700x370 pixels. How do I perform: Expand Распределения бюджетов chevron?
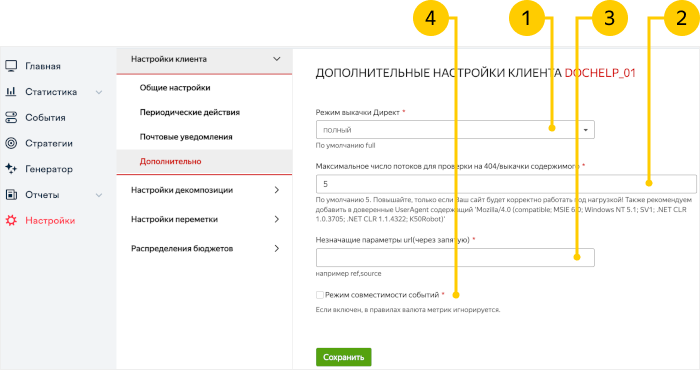click(x=277, y=249)
